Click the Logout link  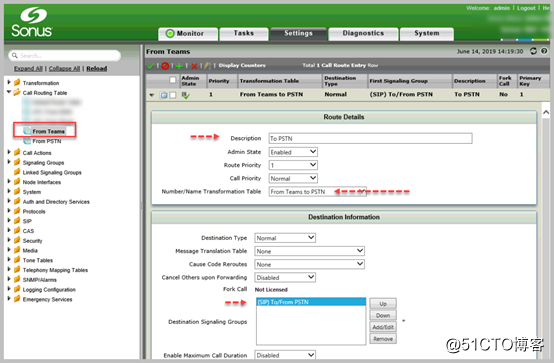pyautogui.click(x=526, y=8)
